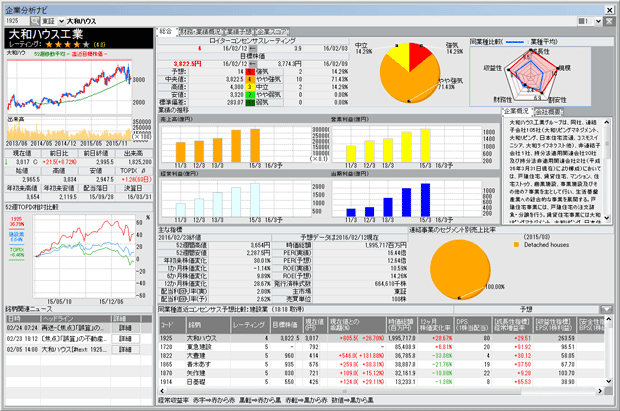
Task: Click the 12ヶ月株価変化率 column header
Action: pos(435,325)
